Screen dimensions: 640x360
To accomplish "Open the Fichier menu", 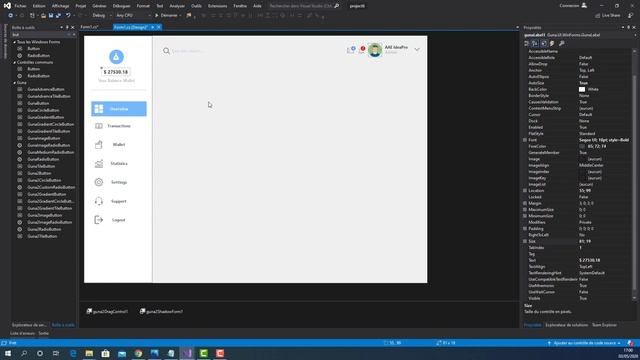I will pos(20,6).
